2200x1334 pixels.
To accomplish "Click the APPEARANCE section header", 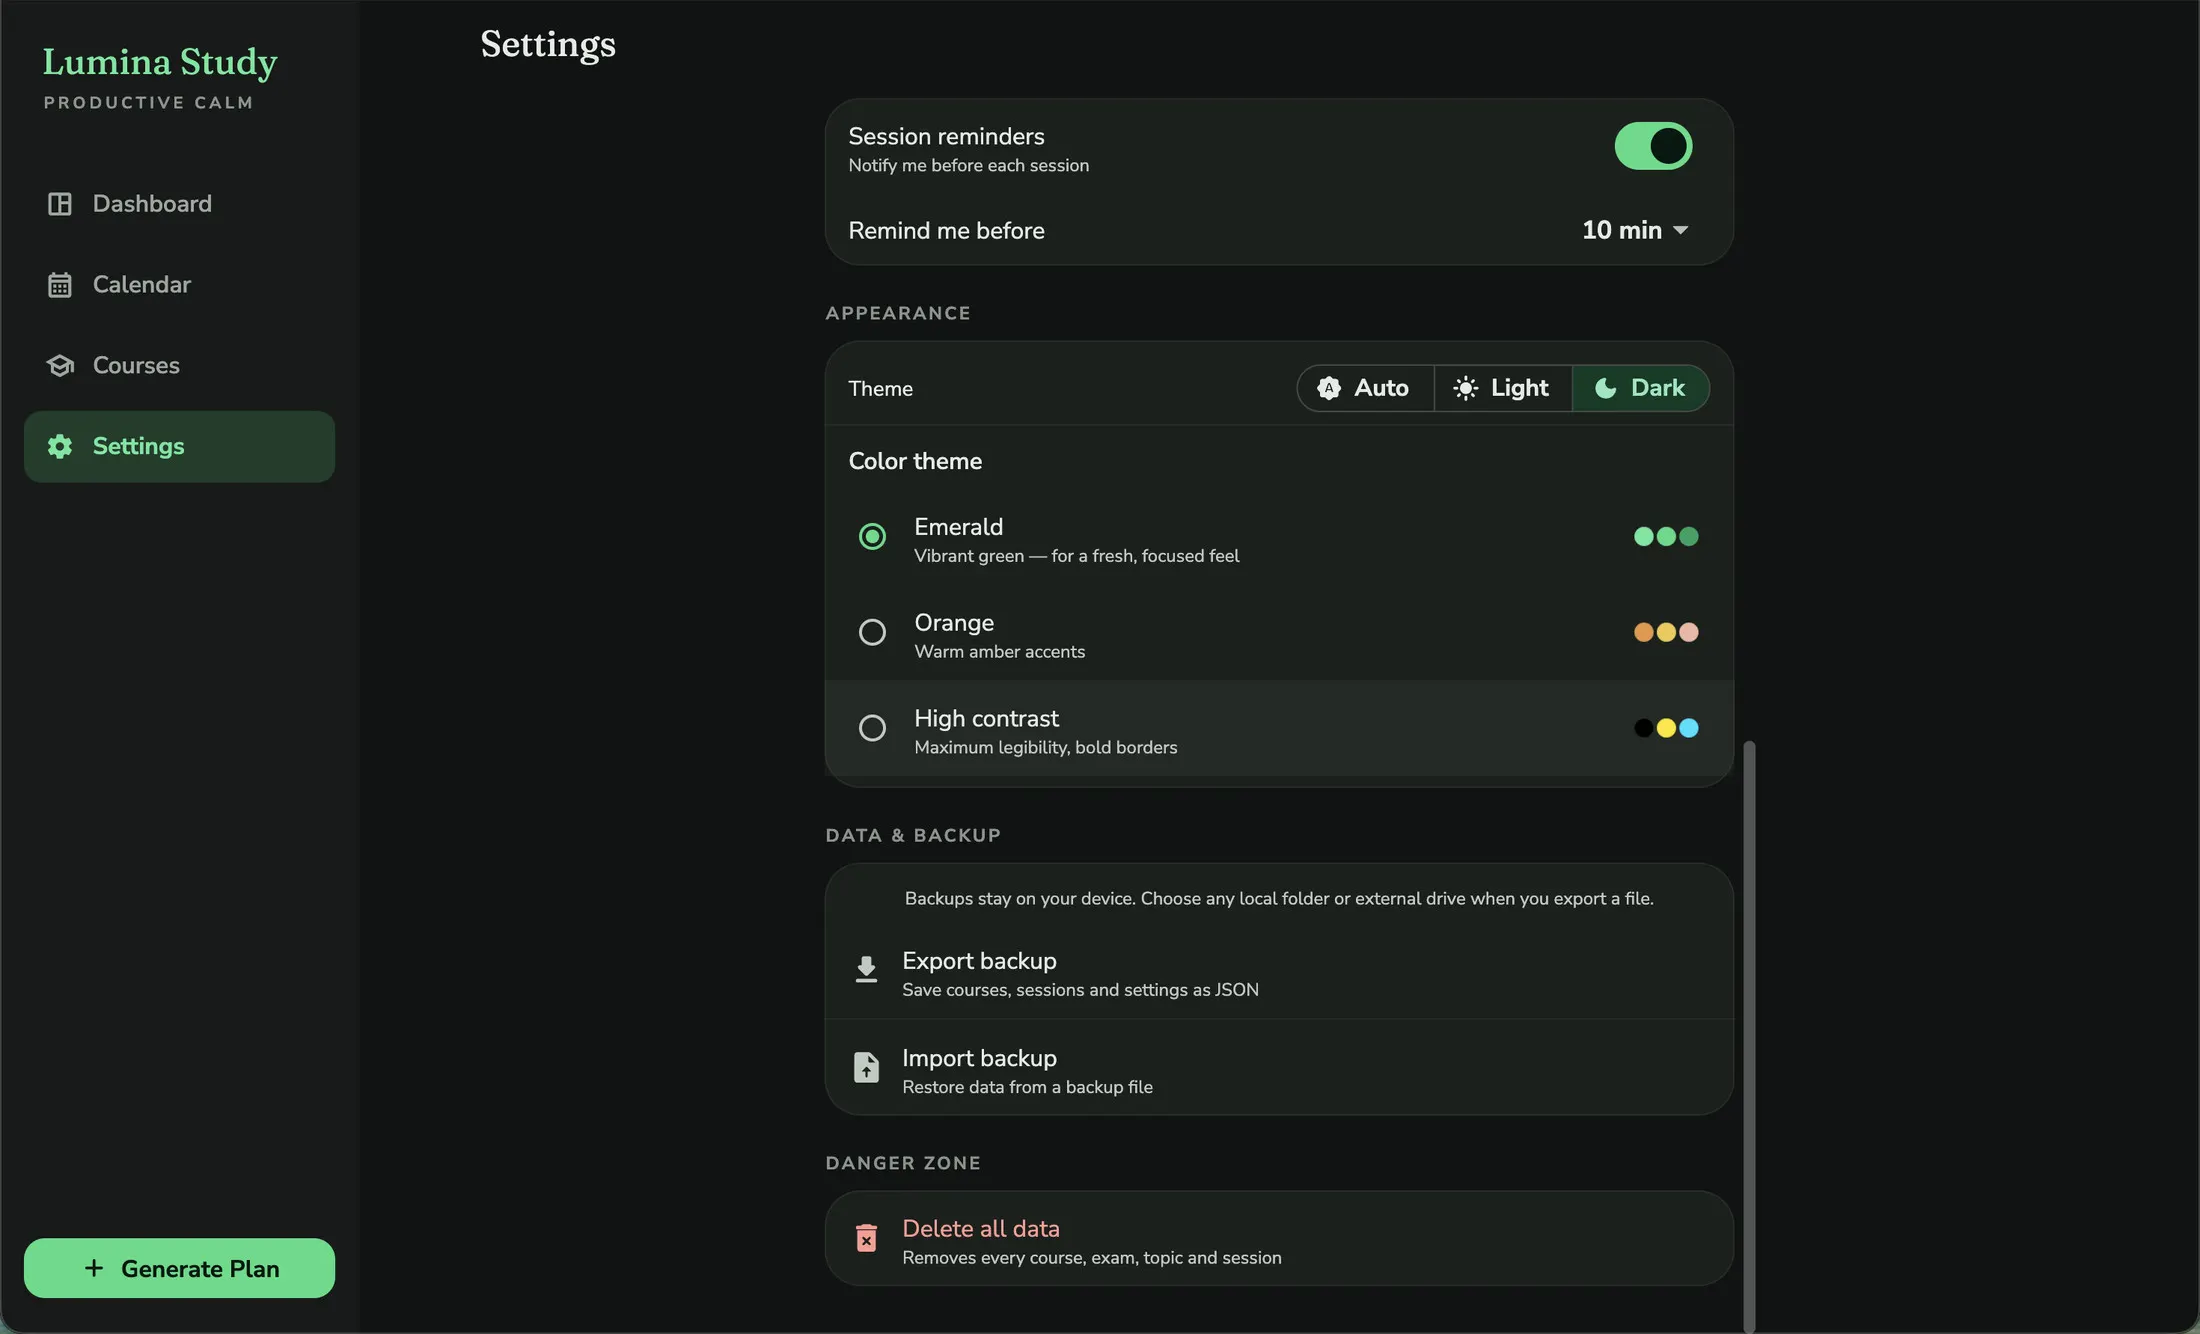I will [x=898, y=314].
